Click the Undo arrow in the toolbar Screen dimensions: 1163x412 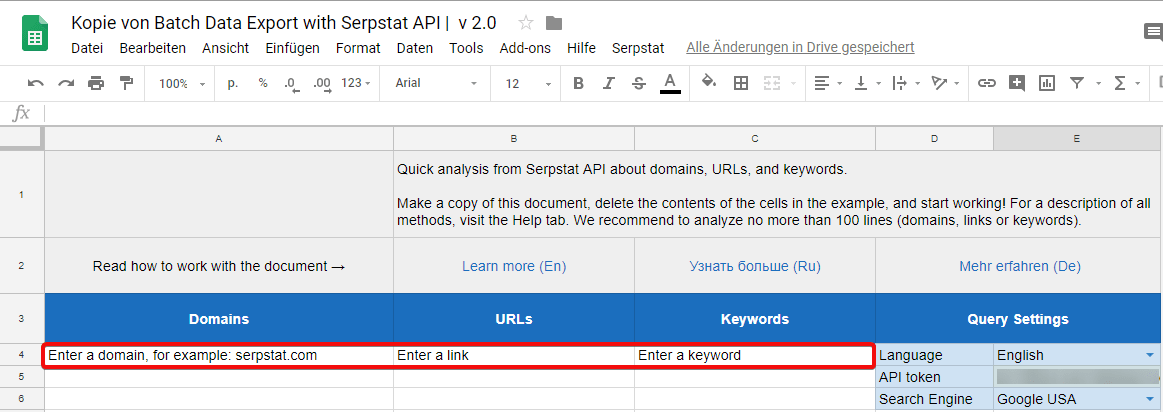click(x=35, y=83)
